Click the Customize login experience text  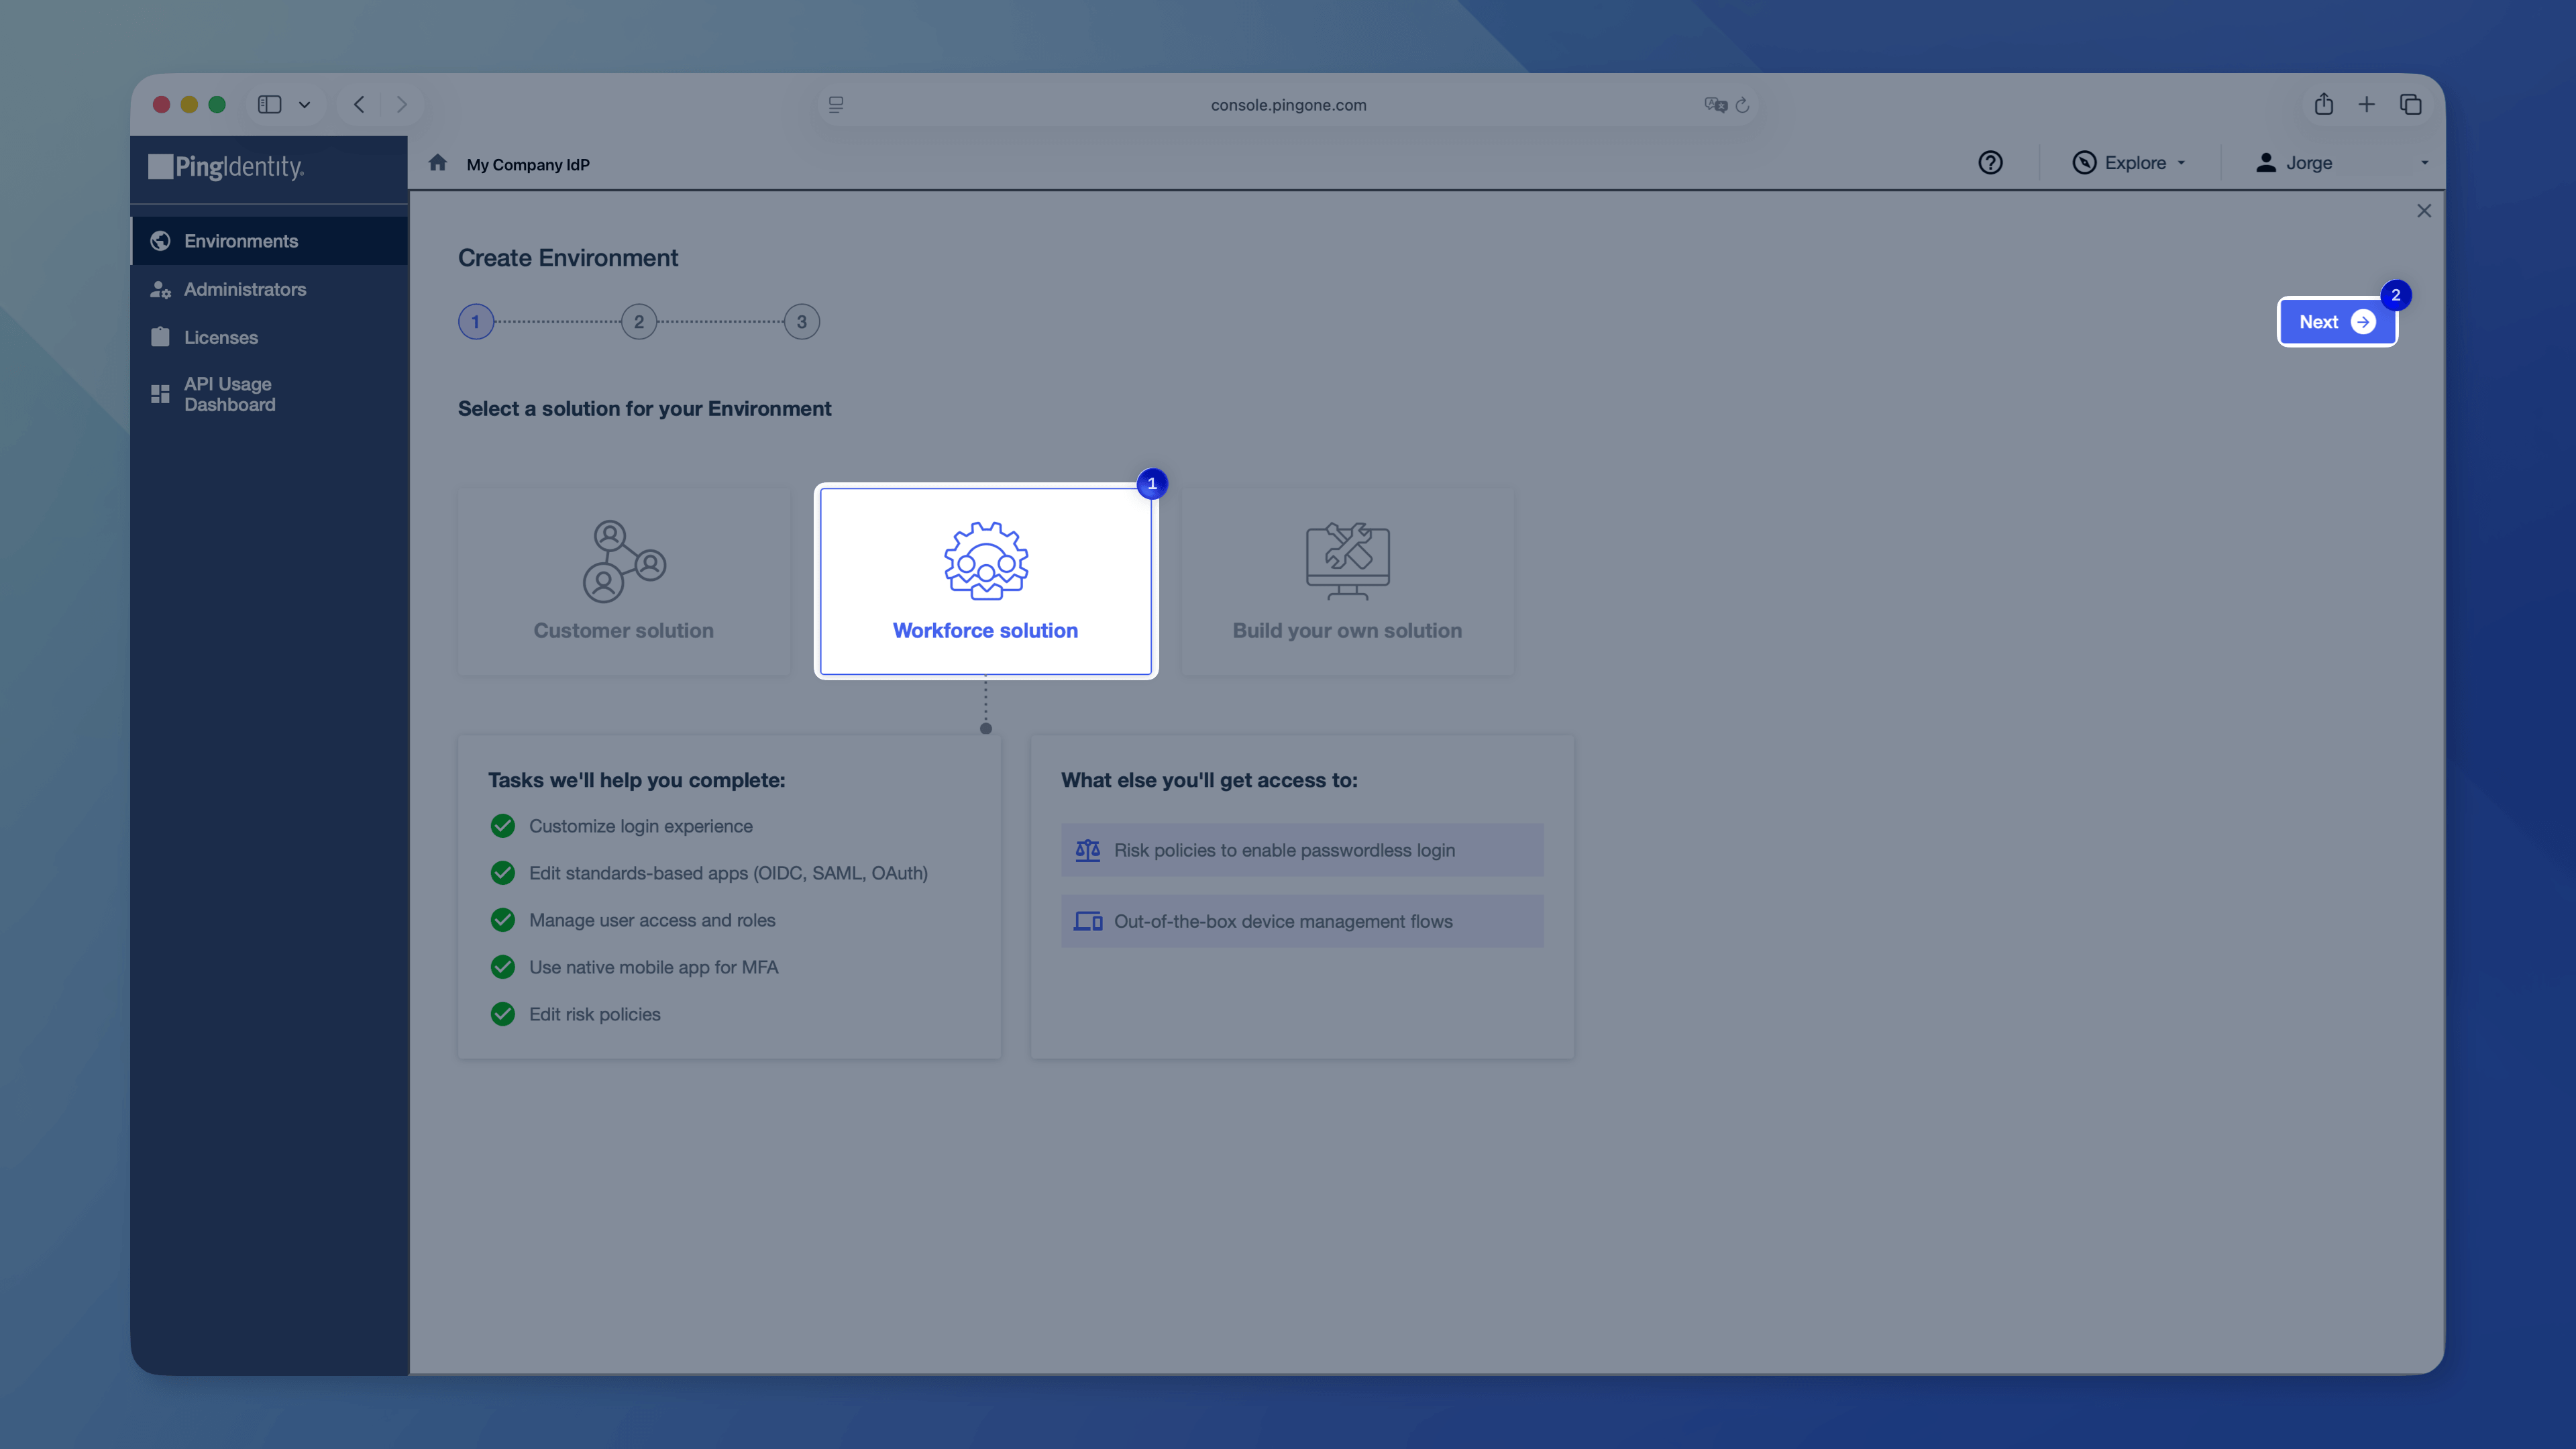point(641,826)
